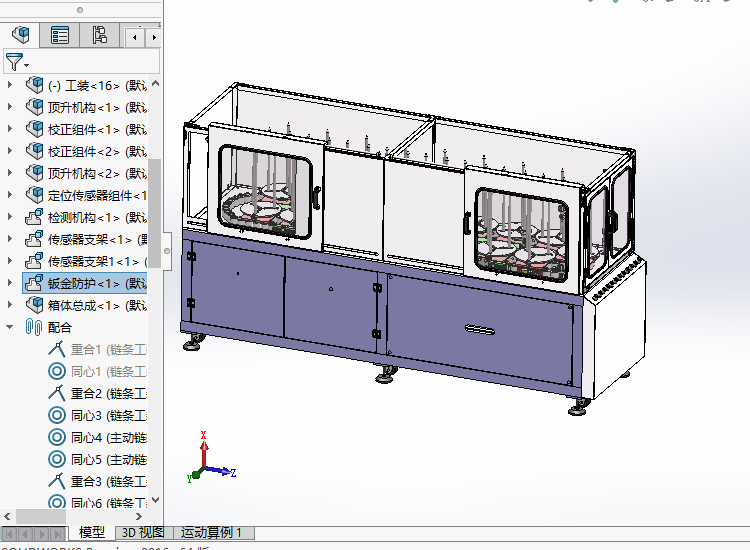Click the 工装<16> assembly icon
This screenshot has height=550, width=750.
coord(34,85)
